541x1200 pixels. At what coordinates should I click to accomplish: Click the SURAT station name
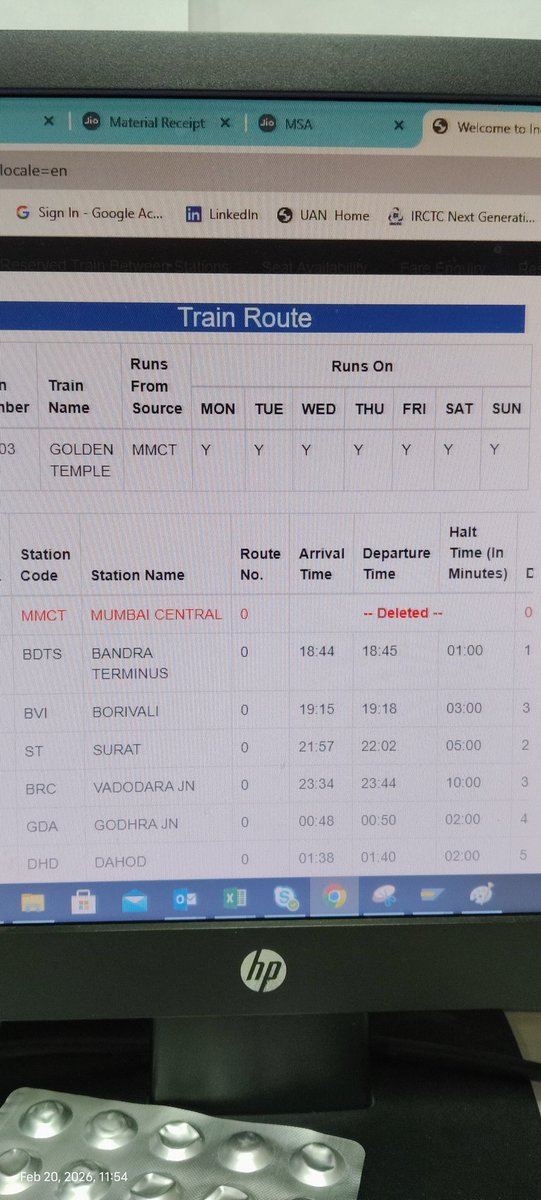(117, 749)
